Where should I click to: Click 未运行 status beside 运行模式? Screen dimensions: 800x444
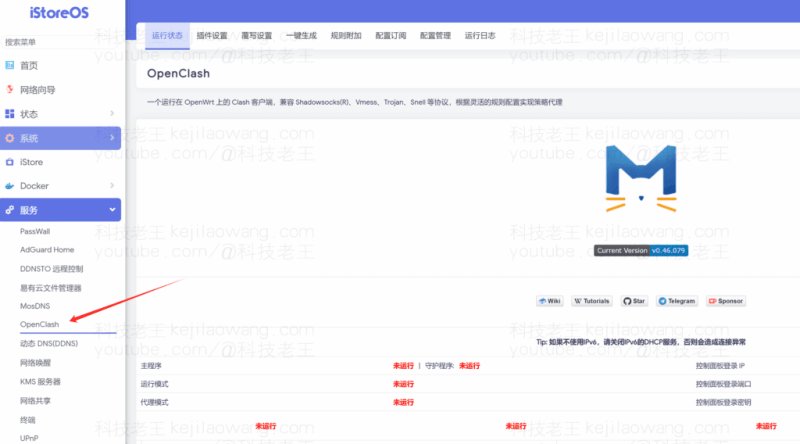coord(403,384)
